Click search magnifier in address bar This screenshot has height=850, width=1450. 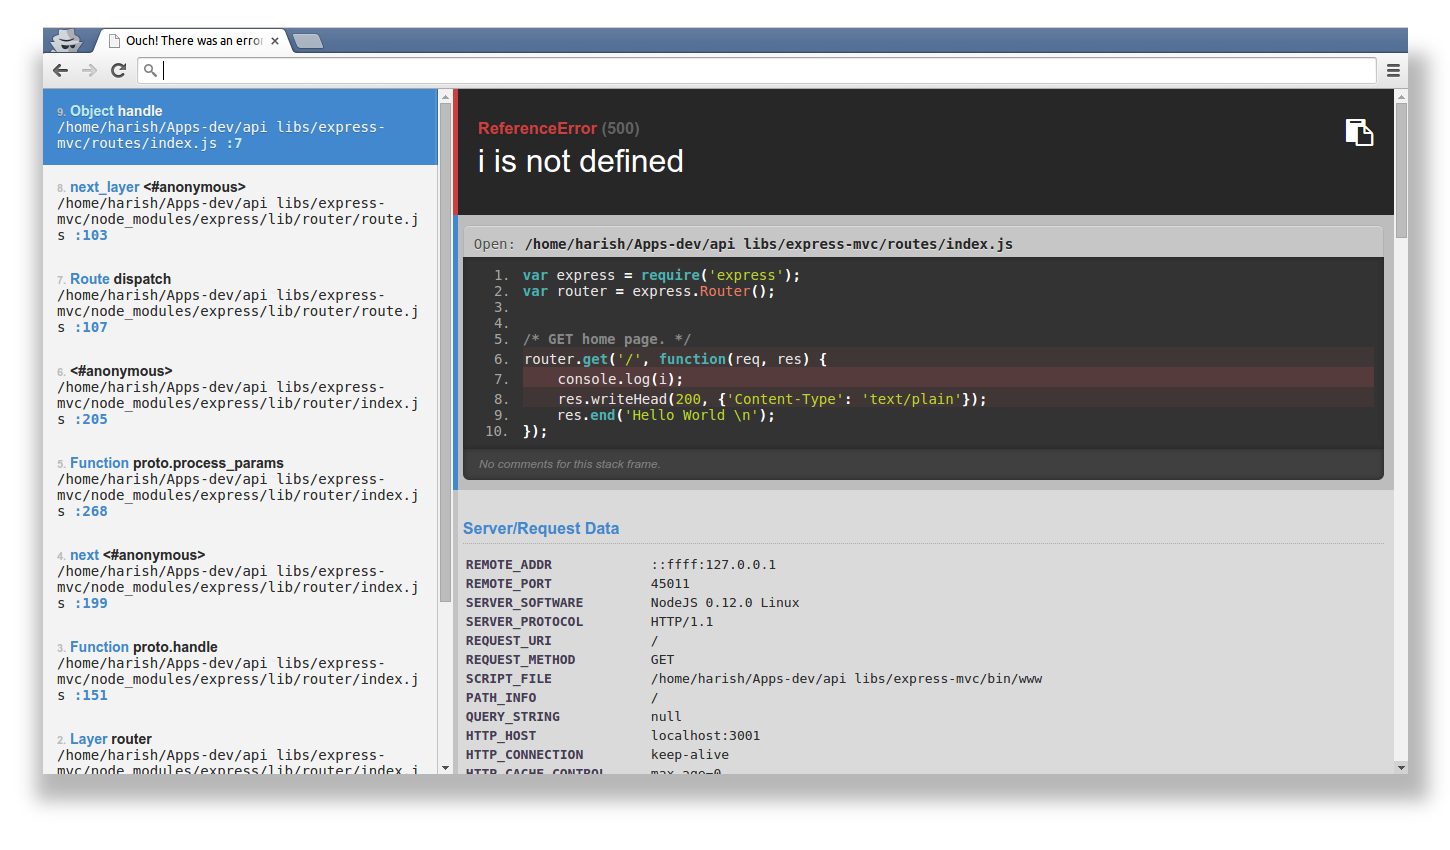[150, 70]
